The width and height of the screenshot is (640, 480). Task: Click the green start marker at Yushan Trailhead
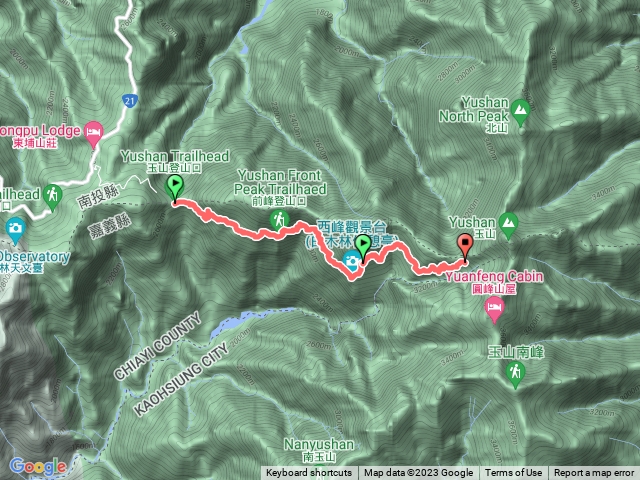[175, 188]
